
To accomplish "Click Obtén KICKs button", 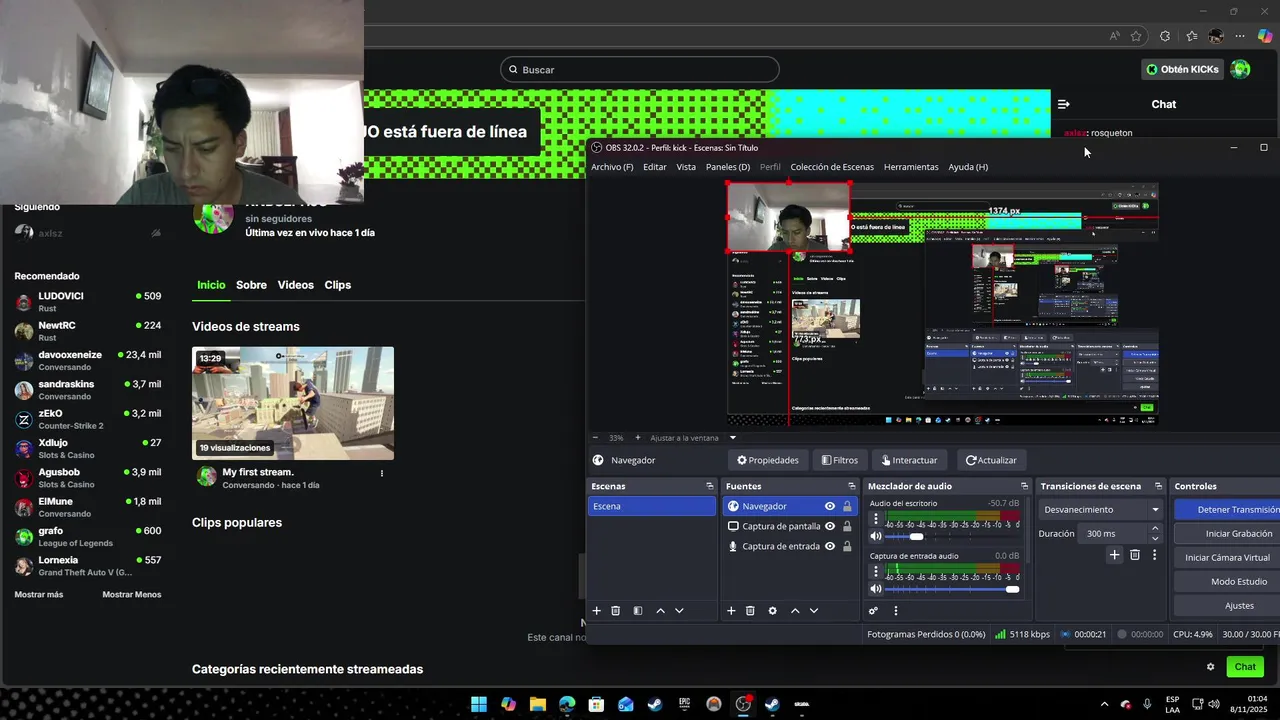I will click(1183, 69).
